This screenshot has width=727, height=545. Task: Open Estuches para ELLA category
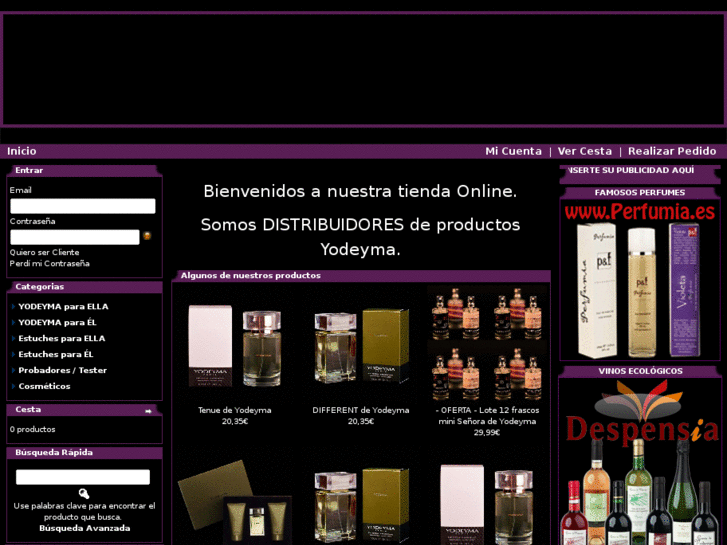pos(62,338)
